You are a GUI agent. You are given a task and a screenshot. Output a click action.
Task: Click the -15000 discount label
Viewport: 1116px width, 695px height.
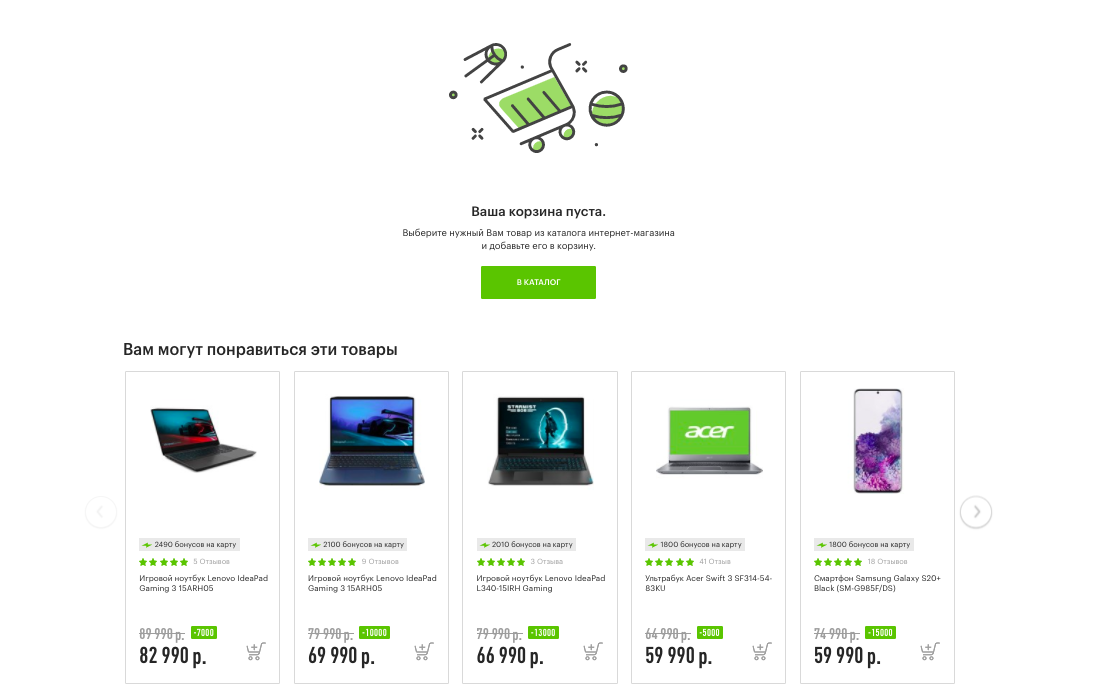point(880,632)
